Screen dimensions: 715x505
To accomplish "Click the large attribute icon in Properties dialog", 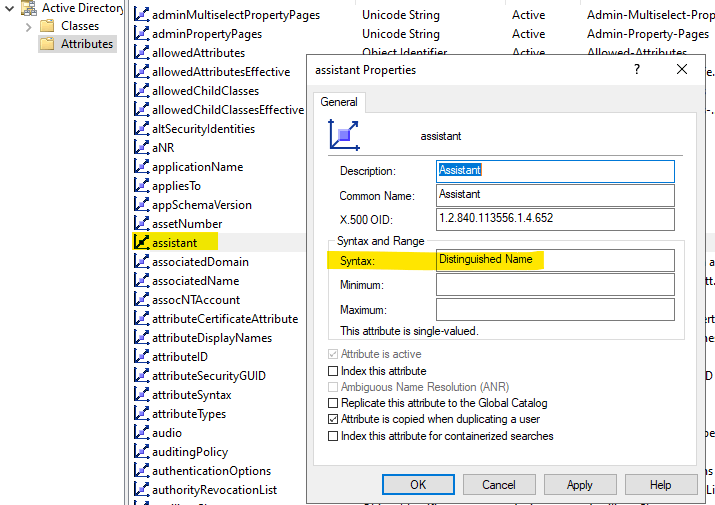I will (344, 135).
